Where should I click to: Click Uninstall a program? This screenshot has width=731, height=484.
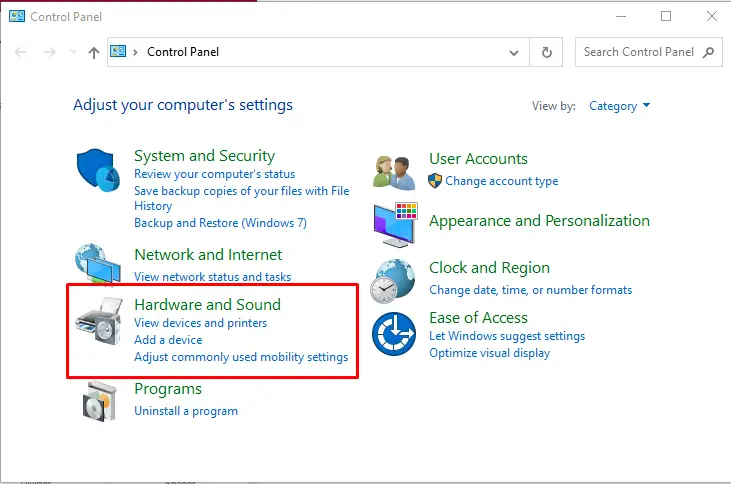tap(186, 411)
